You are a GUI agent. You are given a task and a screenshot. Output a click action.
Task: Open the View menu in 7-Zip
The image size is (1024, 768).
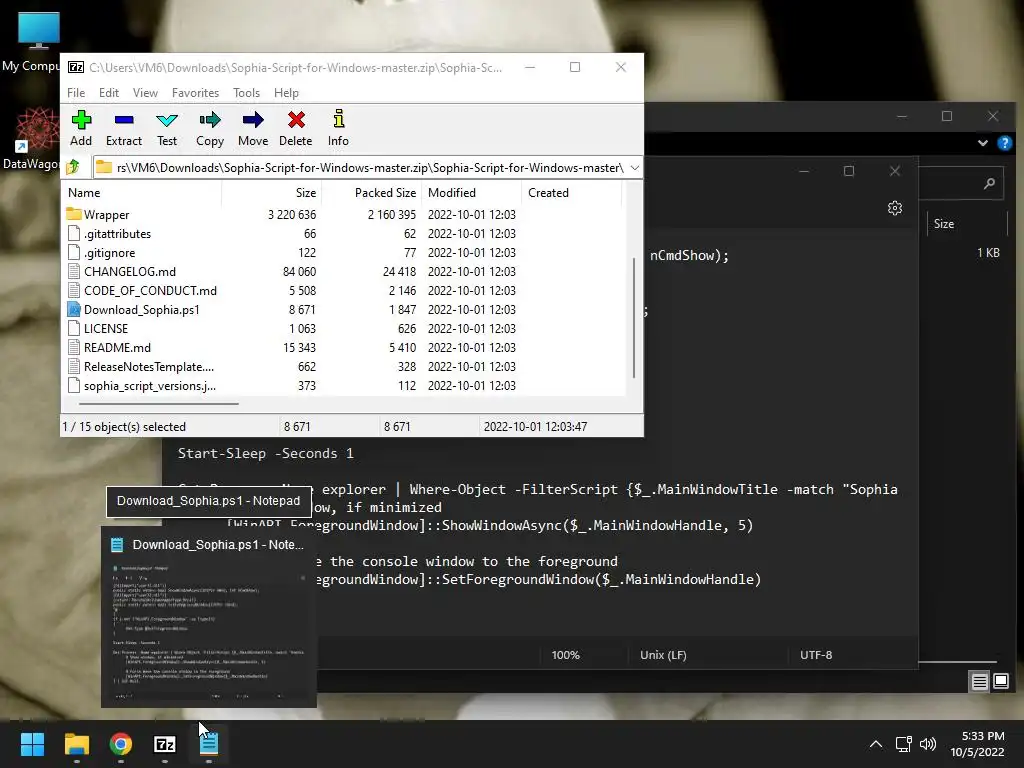(145, 93)
